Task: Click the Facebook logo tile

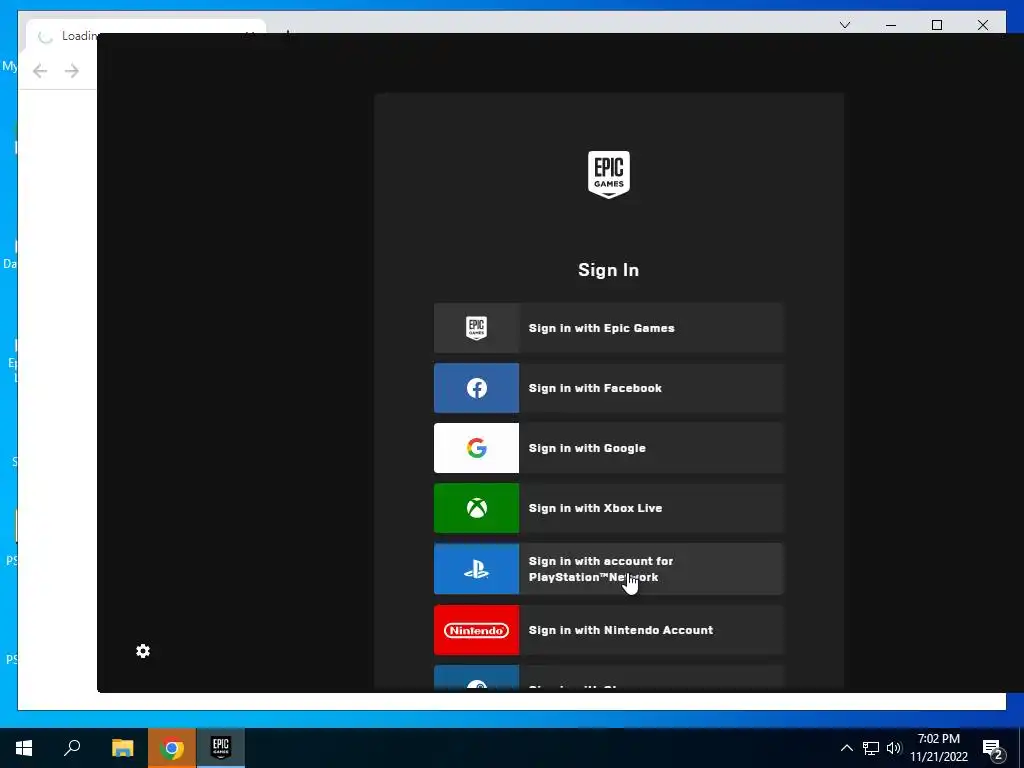Action: [x=477, y=388]
